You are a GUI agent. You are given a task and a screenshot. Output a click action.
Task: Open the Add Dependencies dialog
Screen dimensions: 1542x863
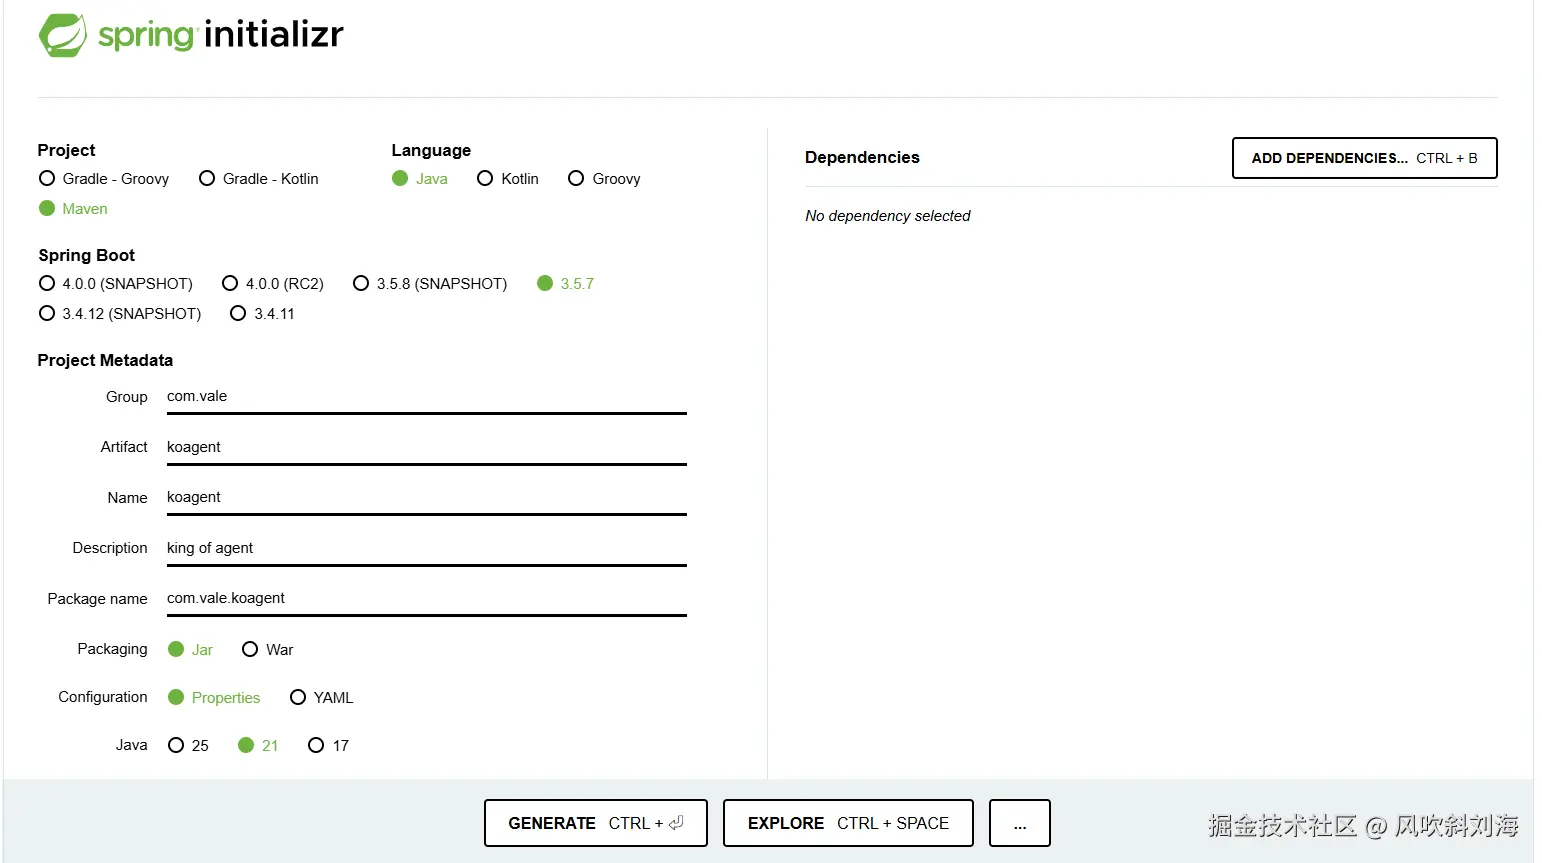pos(1364,158)
